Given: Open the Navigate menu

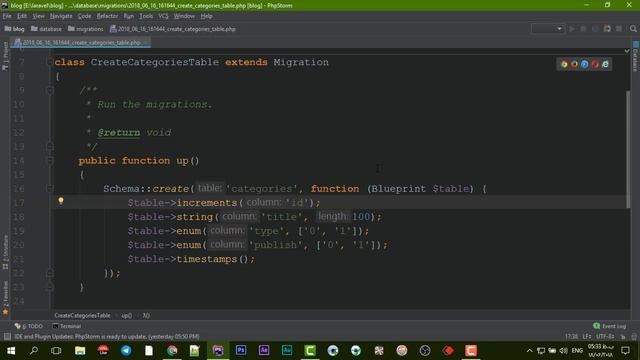Looking at the screenshot, I should pyautogui.click(x=61, y=16).
